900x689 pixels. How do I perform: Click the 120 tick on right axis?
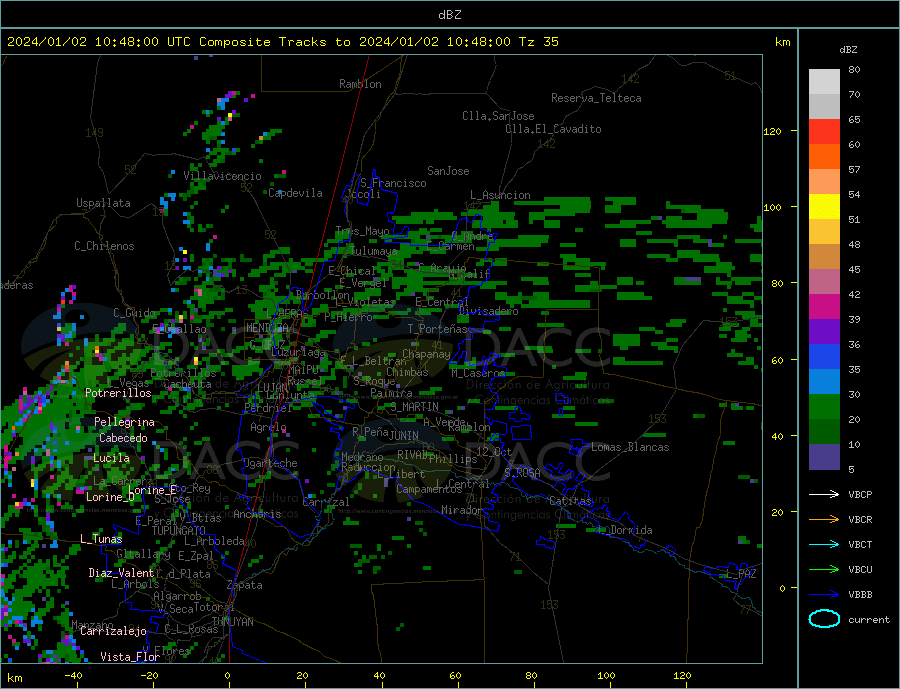[x=772, y=131]
